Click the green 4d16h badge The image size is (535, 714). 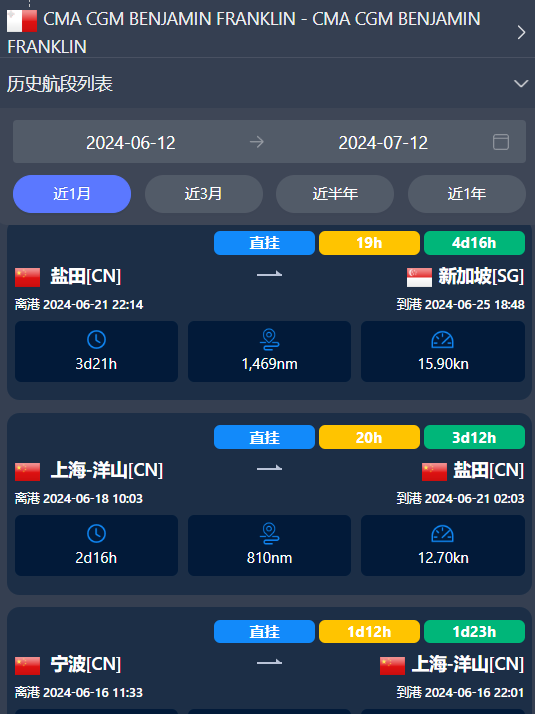pos(474,243)
